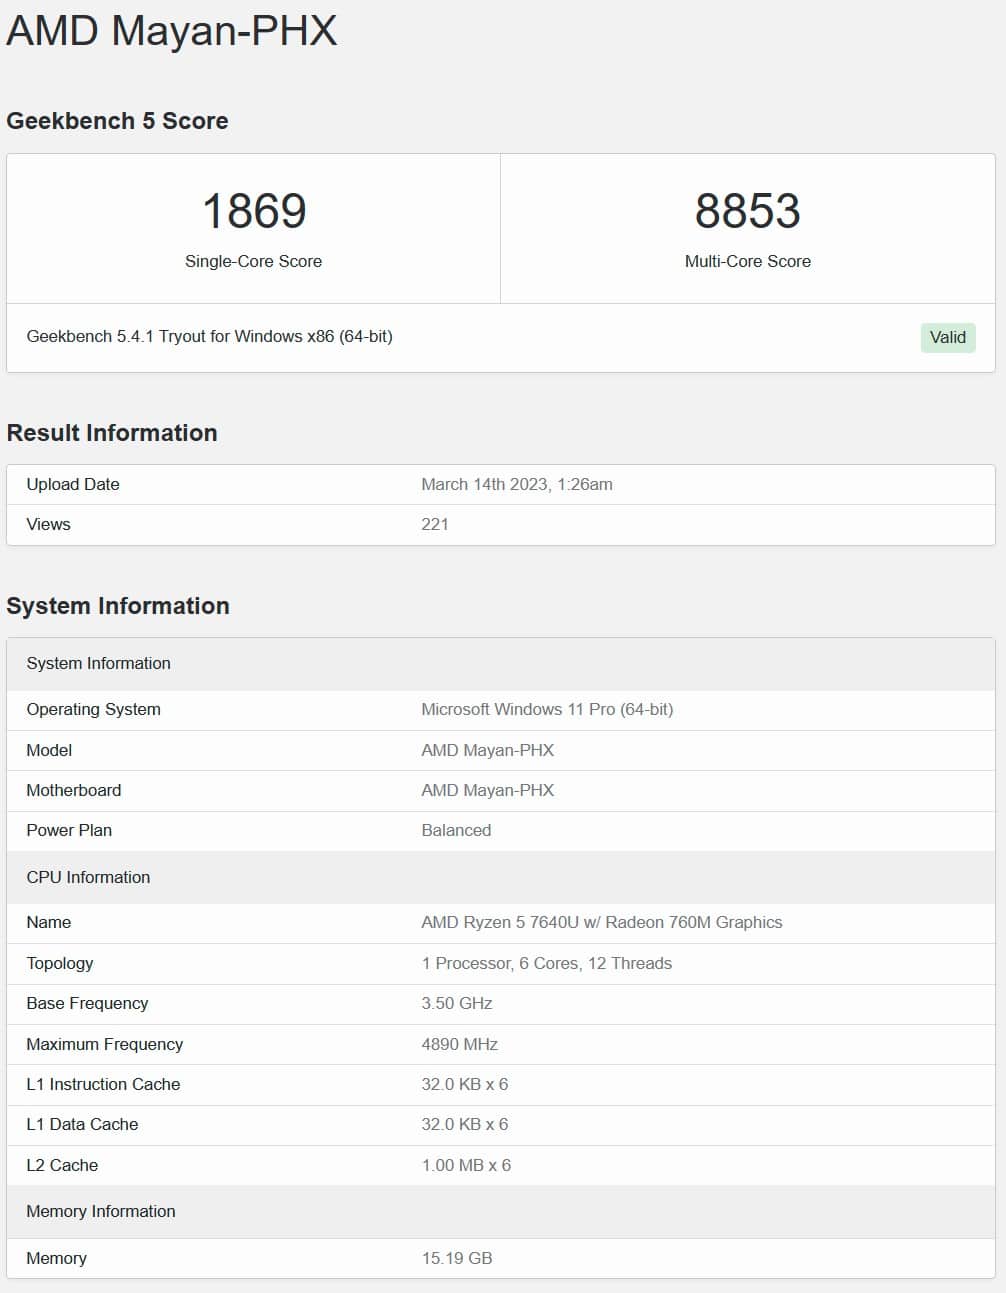Click the green Valid badge

pyautogui.click(x=947, y=337)
